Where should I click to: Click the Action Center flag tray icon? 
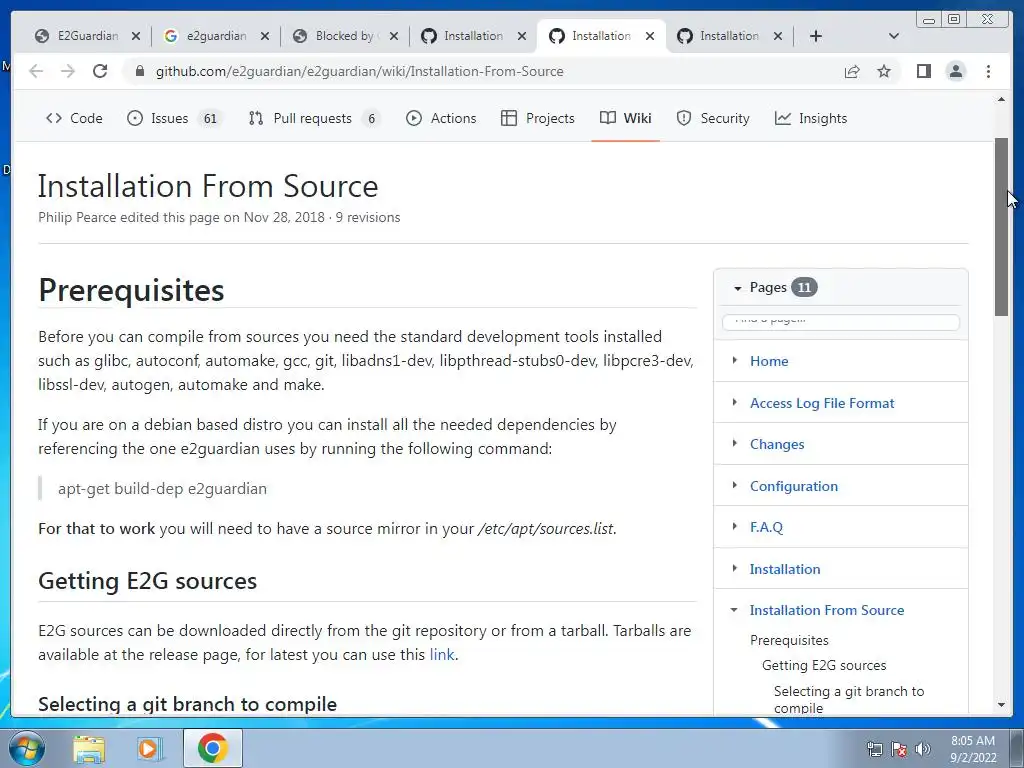pos(898,749)
